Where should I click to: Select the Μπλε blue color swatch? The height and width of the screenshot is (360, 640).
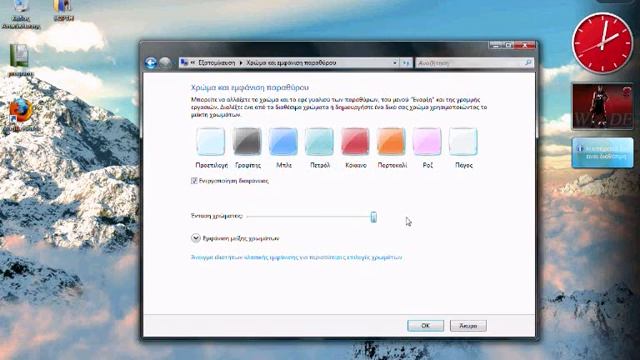[x=283, y=141]
